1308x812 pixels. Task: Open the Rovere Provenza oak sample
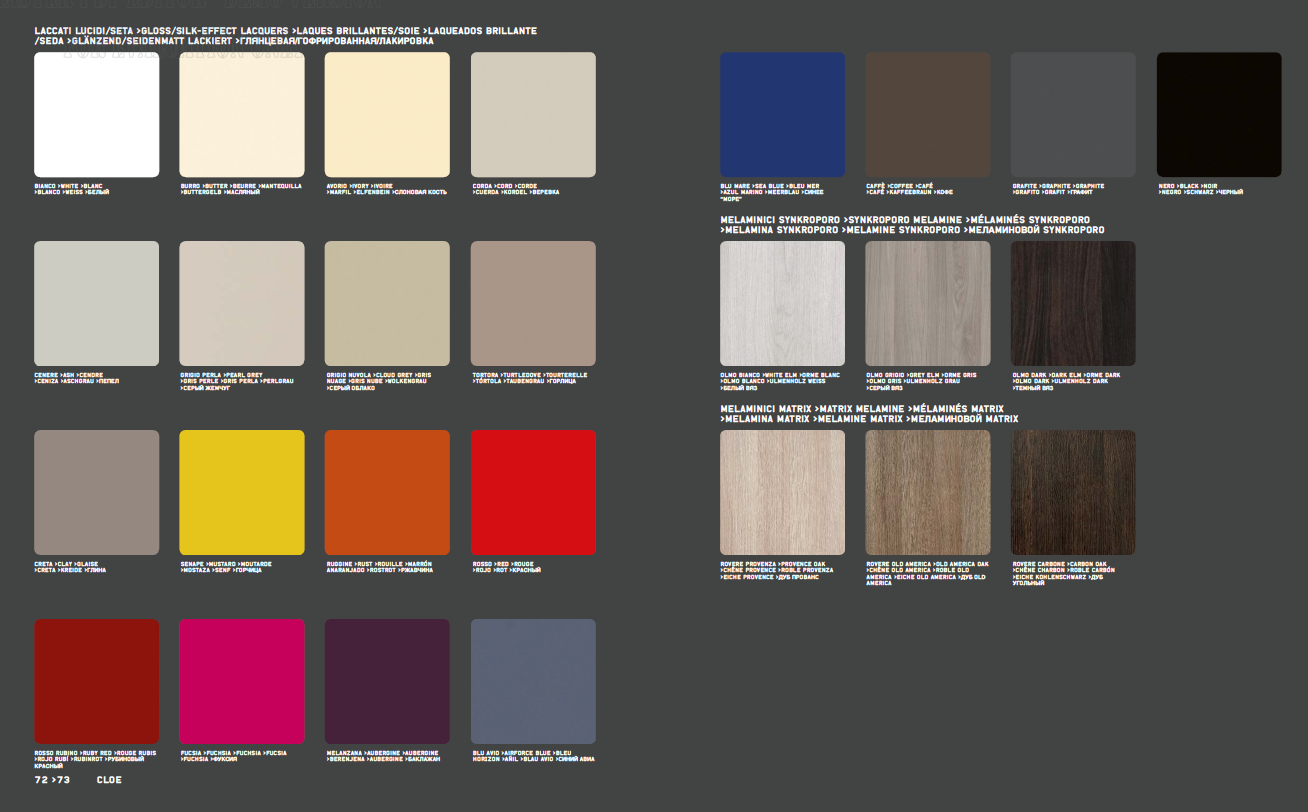coord(782,492)
